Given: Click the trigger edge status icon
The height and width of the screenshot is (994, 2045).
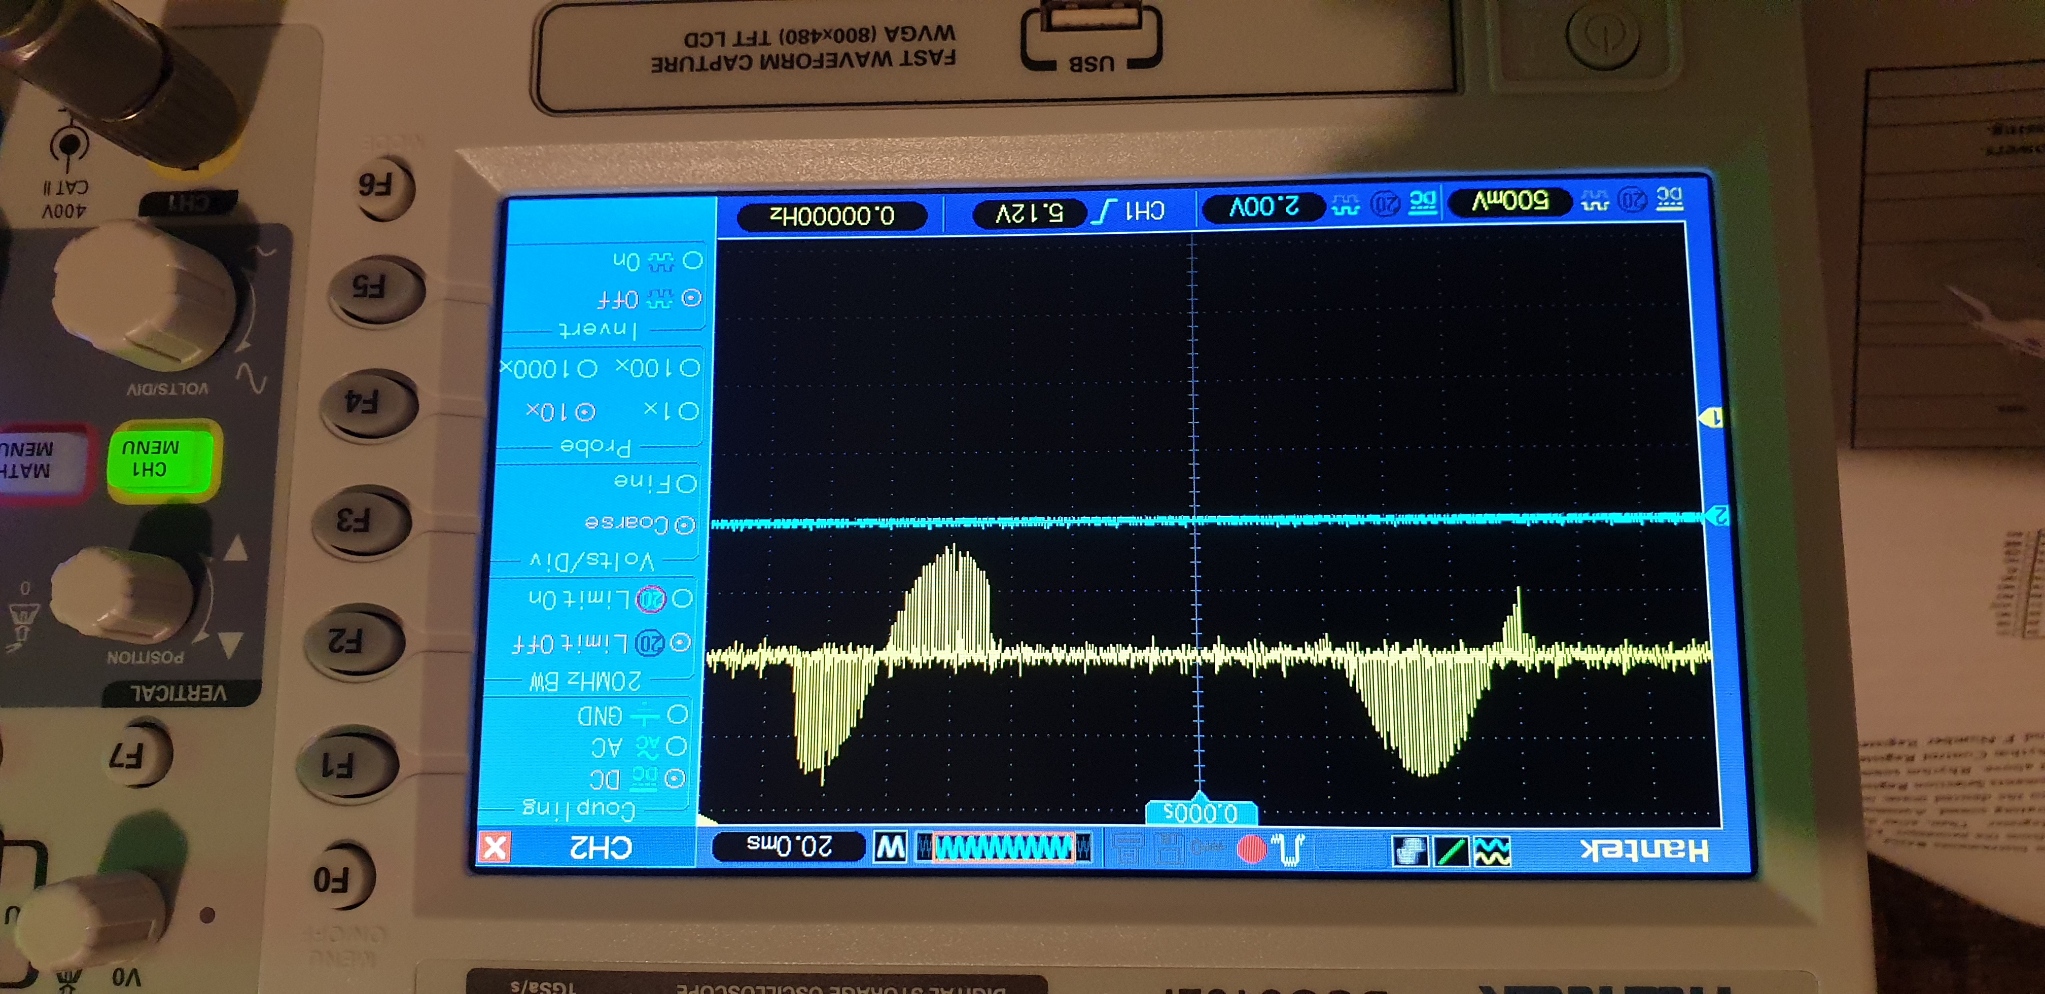Looking at the screenshot, I should [1290, 849].
